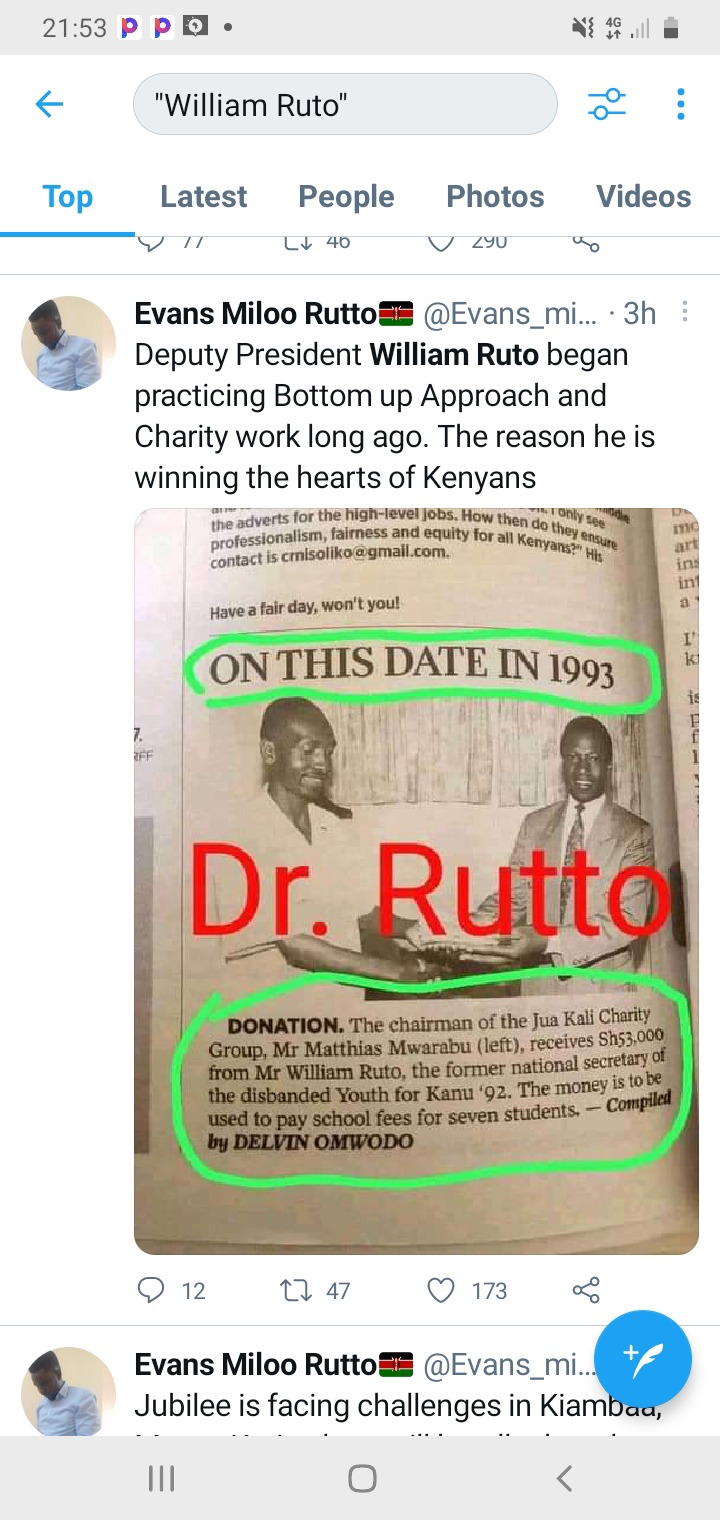Select the Top results tab
The image size is (720, 1520).
[x=67, y=196]
